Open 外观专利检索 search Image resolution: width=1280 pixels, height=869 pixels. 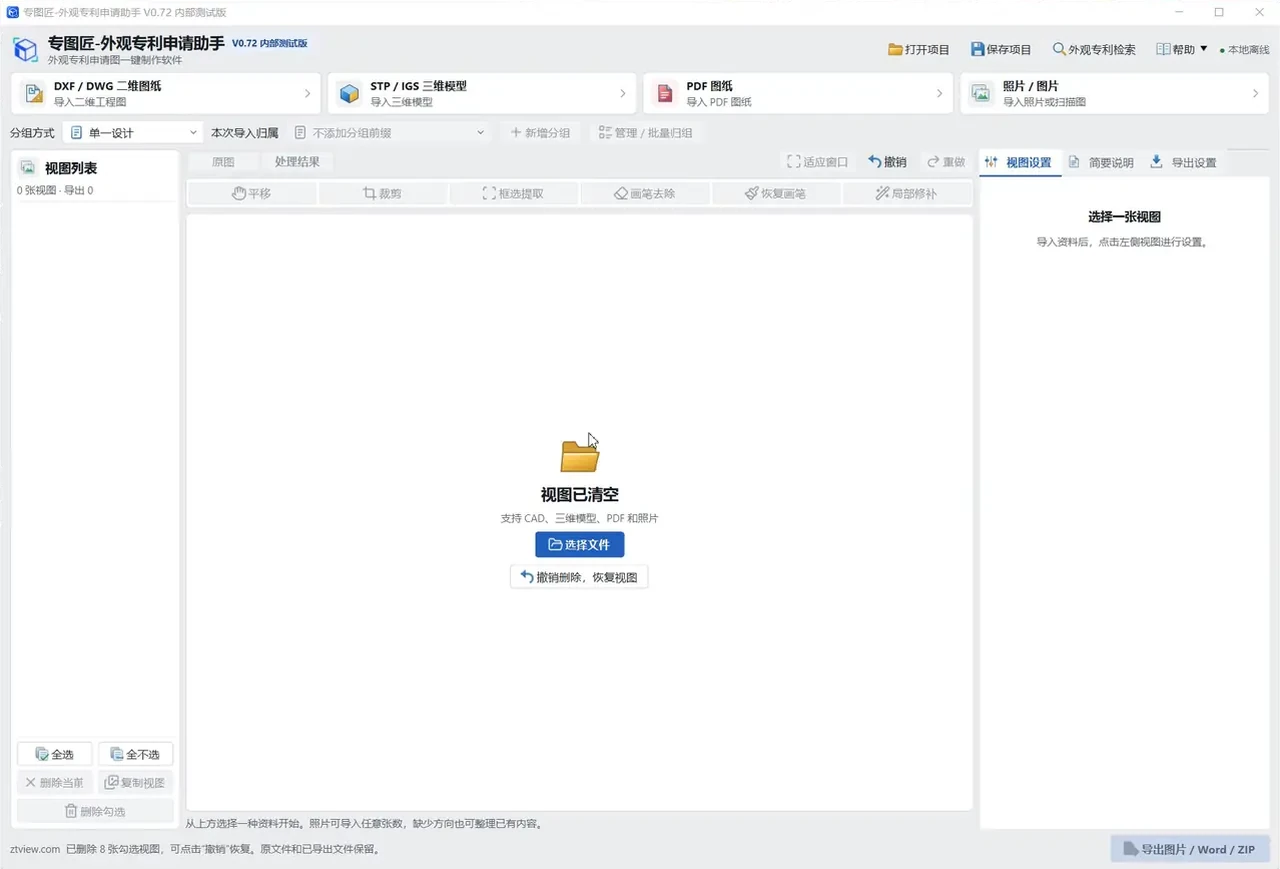click(x=1094, y=49)
